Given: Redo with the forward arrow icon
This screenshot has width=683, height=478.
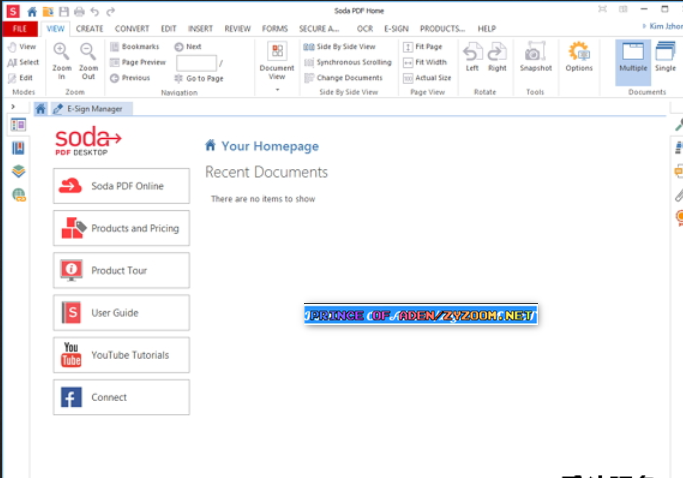Looking at the screenshot, I should click(111, 11).
